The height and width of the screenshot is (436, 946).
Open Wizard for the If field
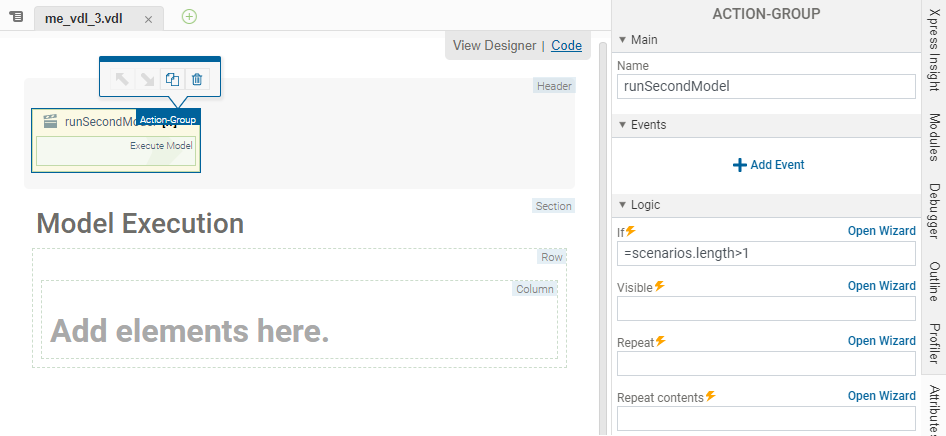[x=881, y=231]
